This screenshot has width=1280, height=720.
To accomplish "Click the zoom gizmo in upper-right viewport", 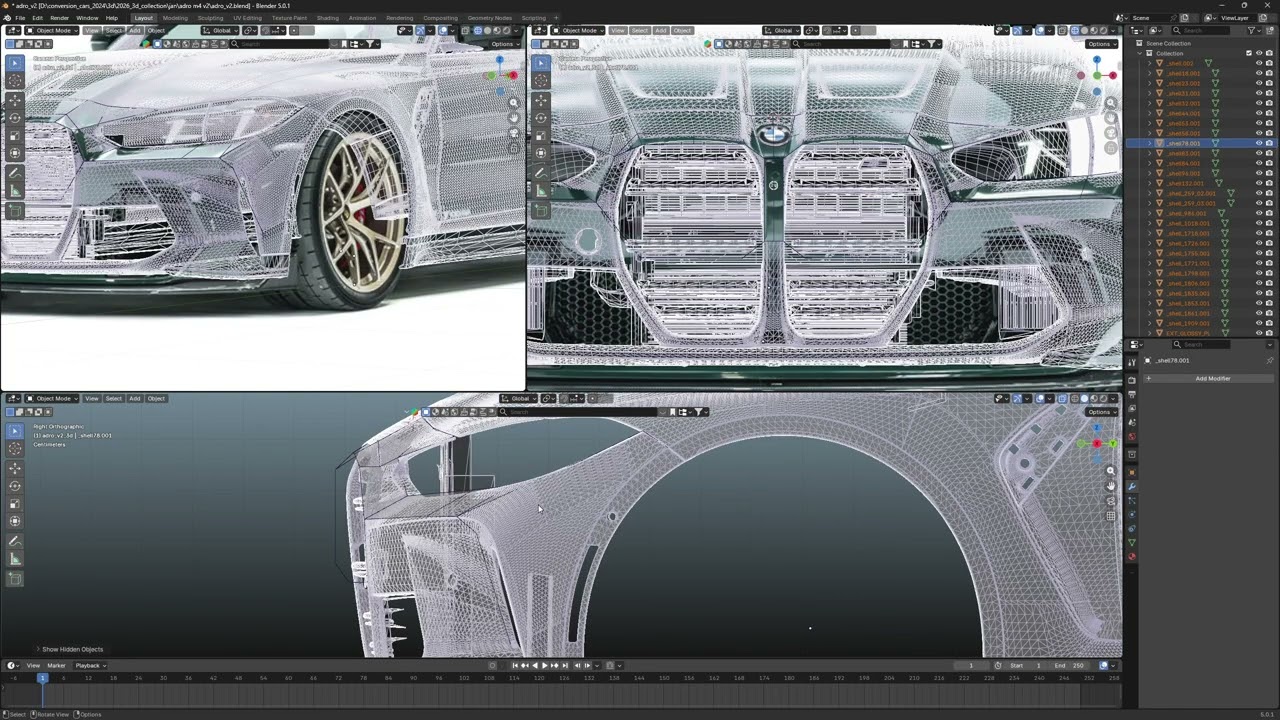I will pyautogui.click(x=1110, y=103).
